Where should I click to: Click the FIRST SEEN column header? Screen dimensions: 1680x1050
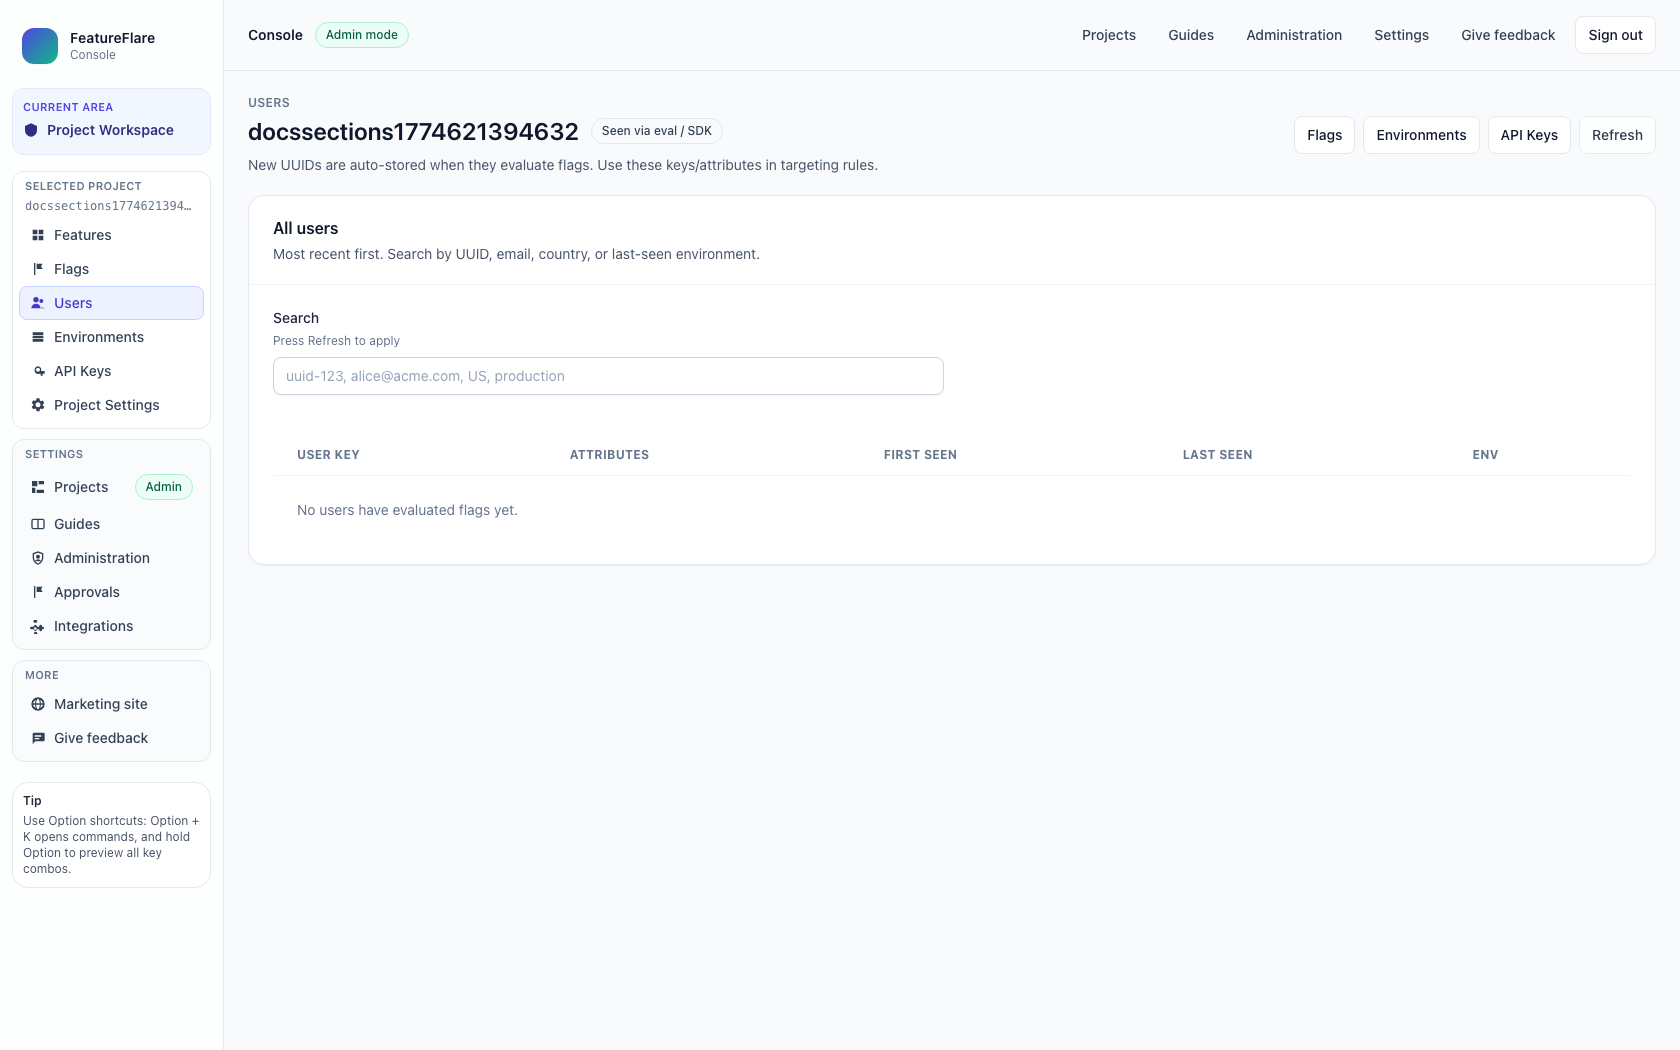click(x=920, y=455)
